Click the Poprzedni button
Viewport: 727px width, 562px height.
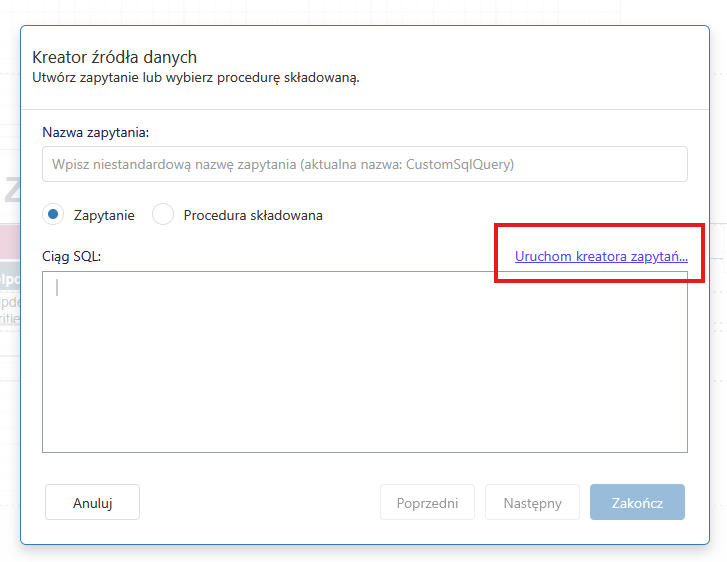pyautogui.click(x=427, y=503)
